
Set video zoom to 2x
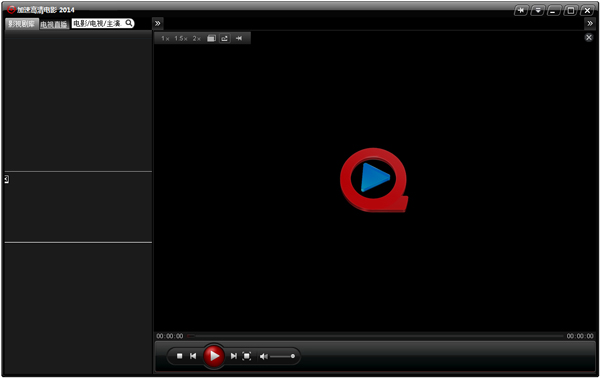[197, 39]
